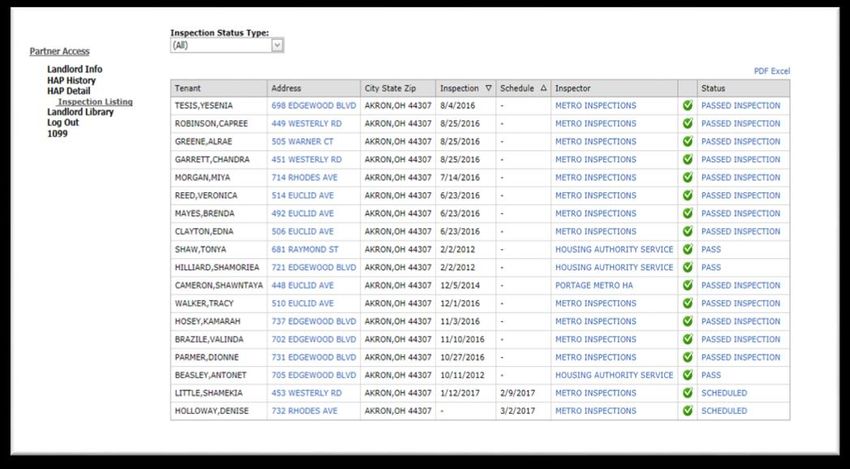Click green check icon in MAYES,BRENDA row
This screenshot has height=469, width=850.
[x=687, y=213]
